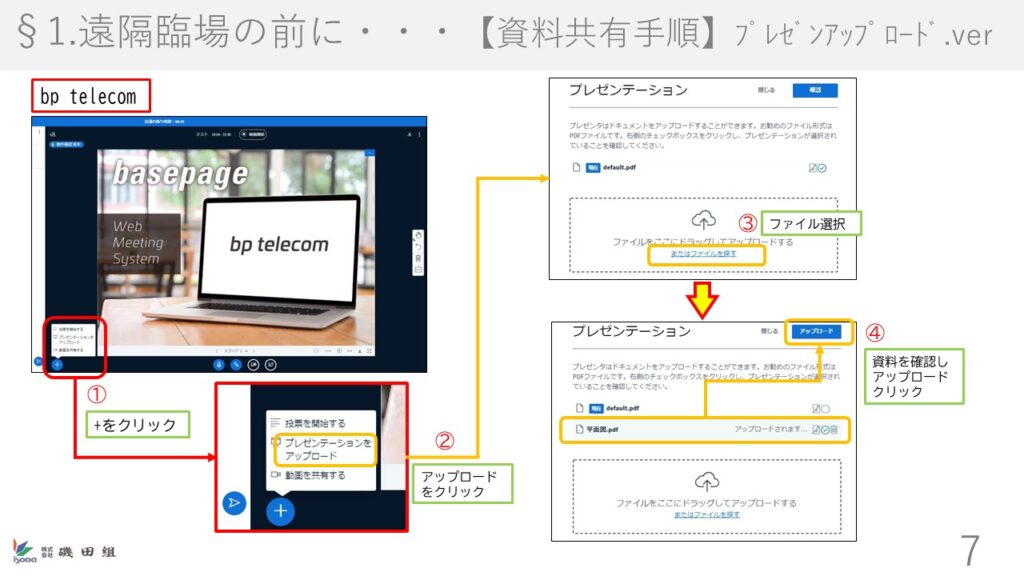Select the empty circle beside default.pdf in lower dialog
1024x576 pixels.
(825, 408)
